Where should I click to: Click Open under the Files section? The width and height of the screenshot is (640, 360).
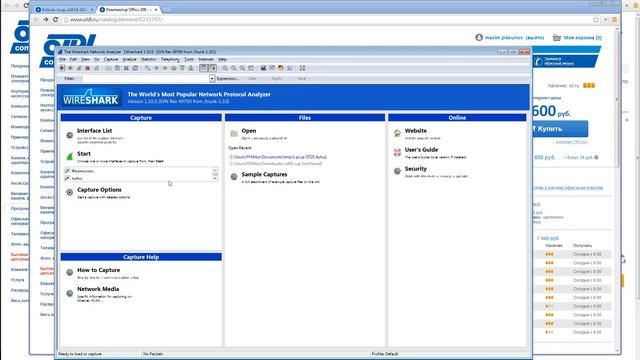(249, 131)
